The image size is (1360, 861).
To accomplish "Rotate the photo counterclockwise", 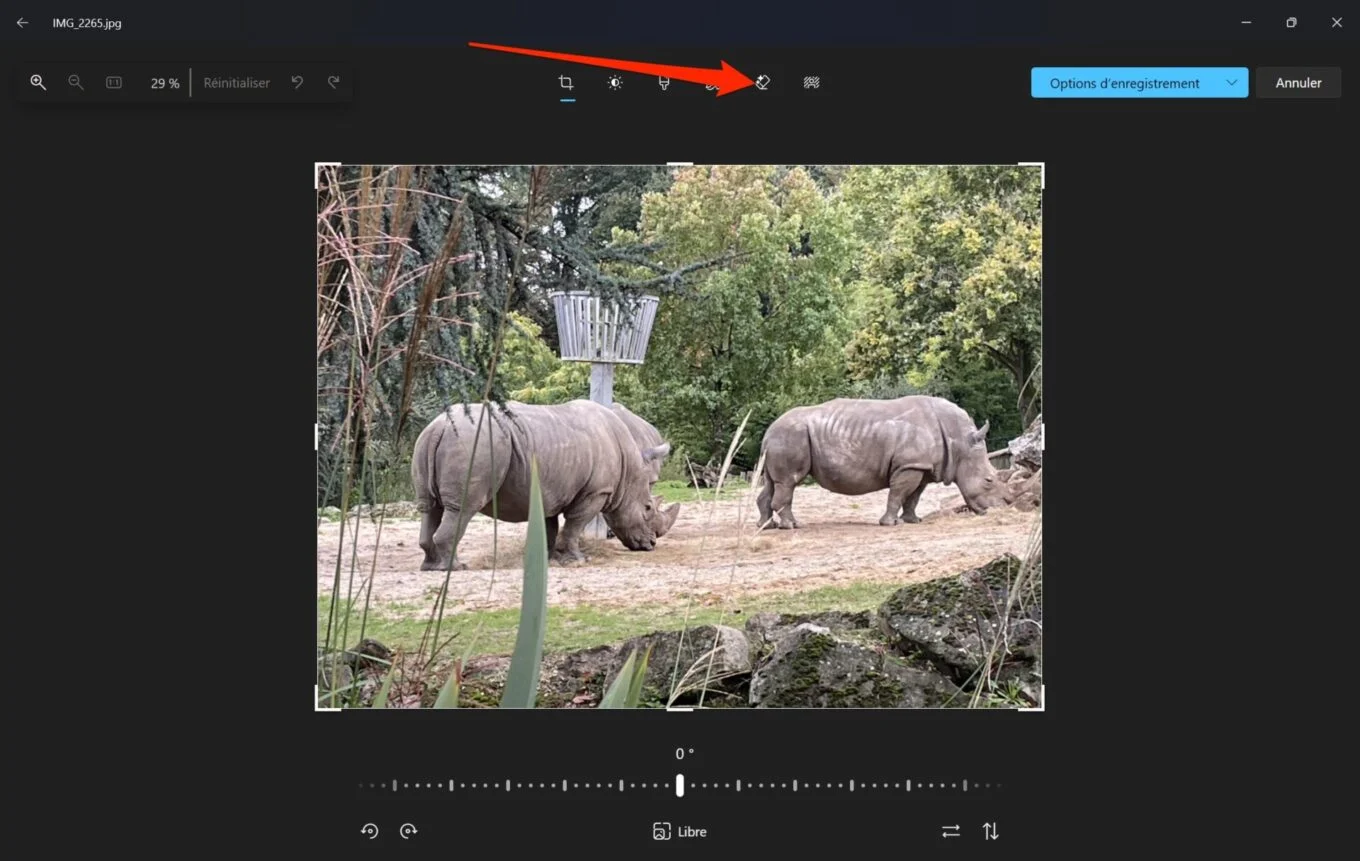I will click(x=370, y=831).
